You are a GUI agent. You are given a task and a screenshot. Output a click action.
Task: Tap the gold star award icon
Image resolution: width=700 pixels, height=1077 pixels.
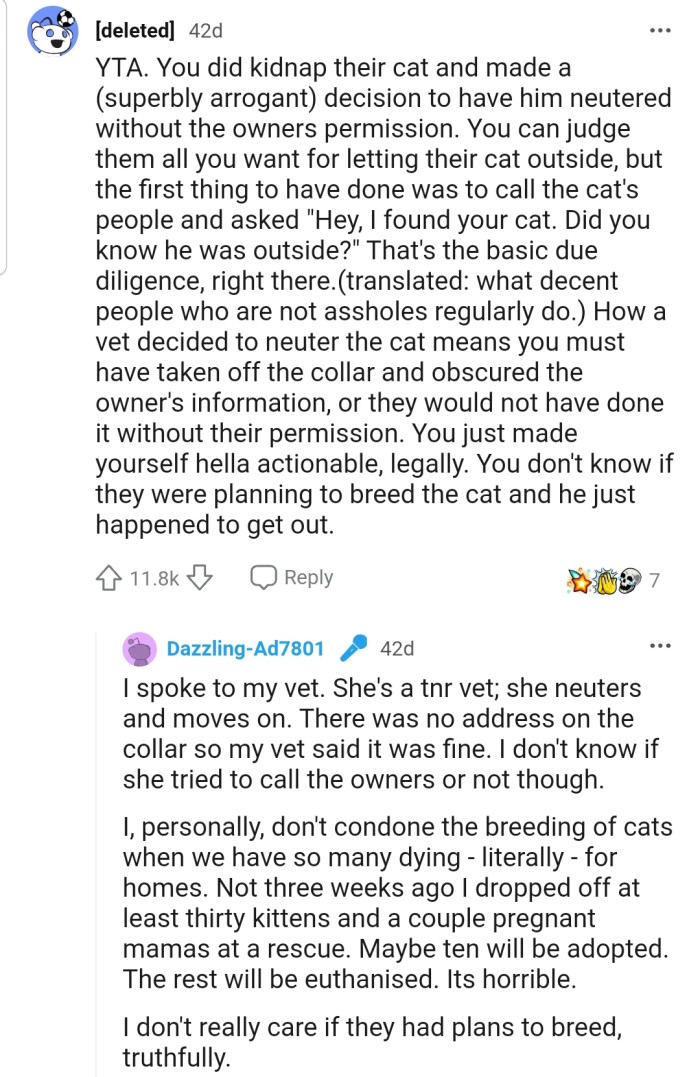pos(580,579)
